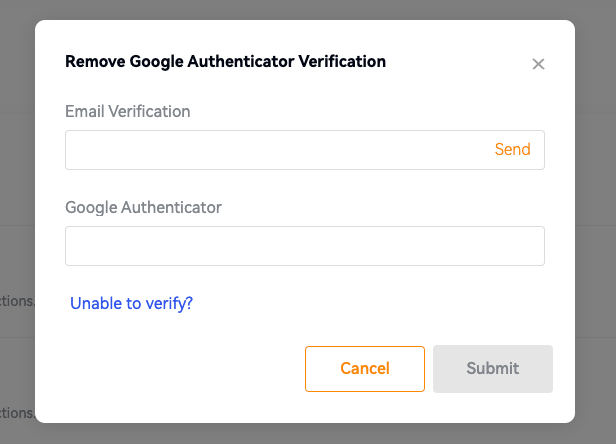Image resolution: width=616 pixels, height=444 pixels.
Task: Dismiss the dialog using the orange-outlined Cancel
Action: 364,368
